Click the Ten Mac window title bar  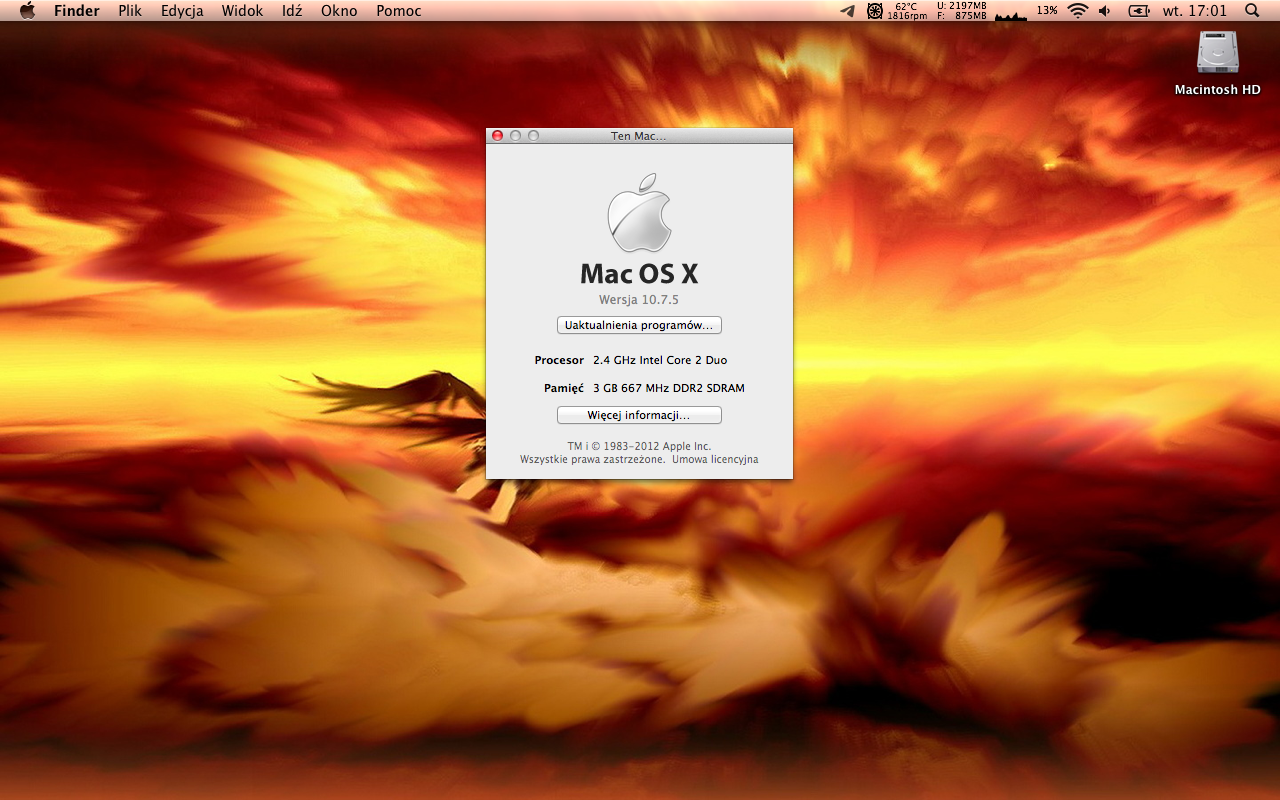click(639, 136)
